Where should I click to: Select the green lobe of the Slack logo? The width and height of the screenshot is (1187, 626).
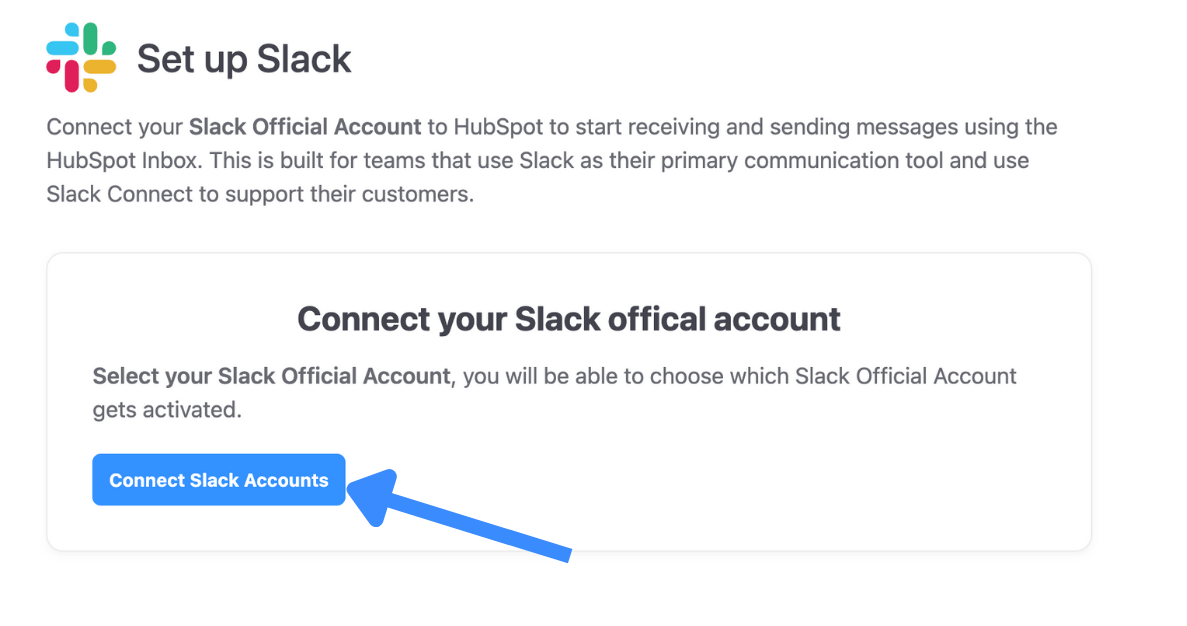[90, 39]
